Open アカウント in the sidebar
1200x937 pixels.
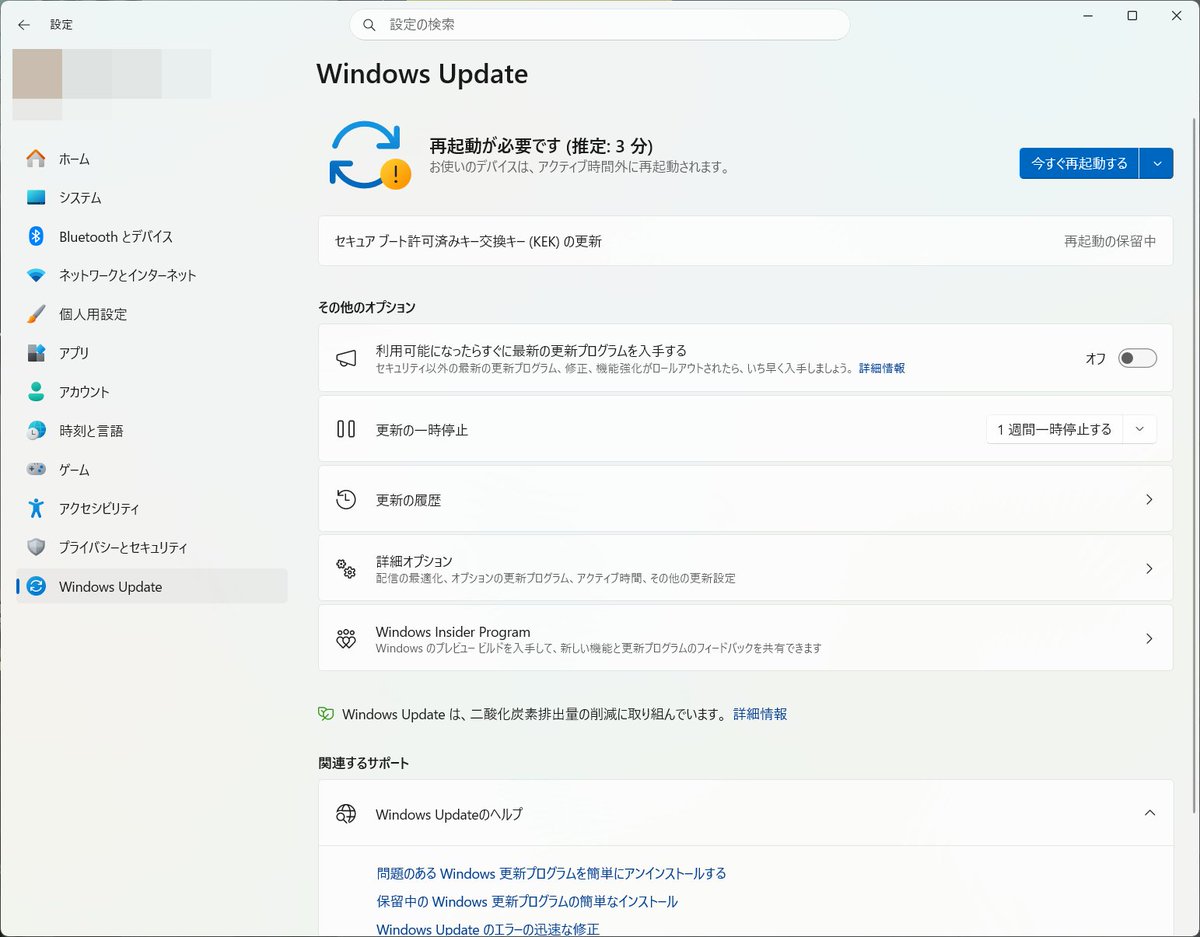coord(152,392)
